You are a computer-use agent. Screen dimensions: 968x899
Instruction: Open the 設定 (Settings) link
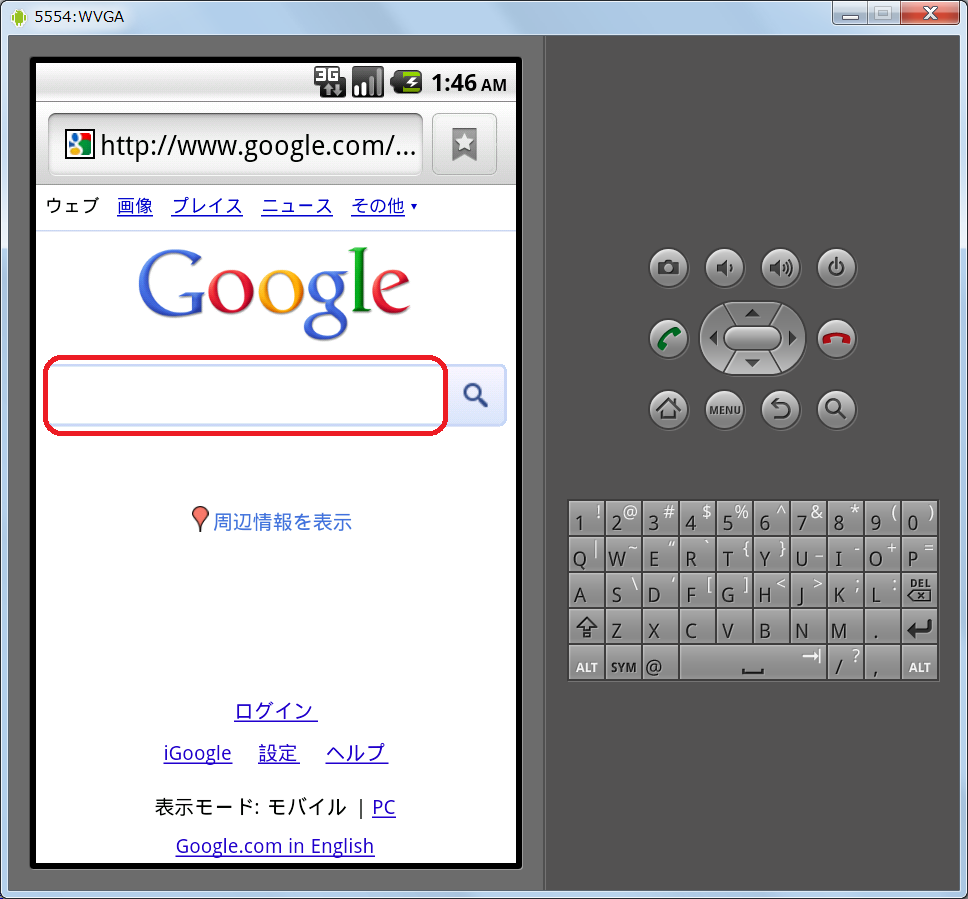[278, 753]
